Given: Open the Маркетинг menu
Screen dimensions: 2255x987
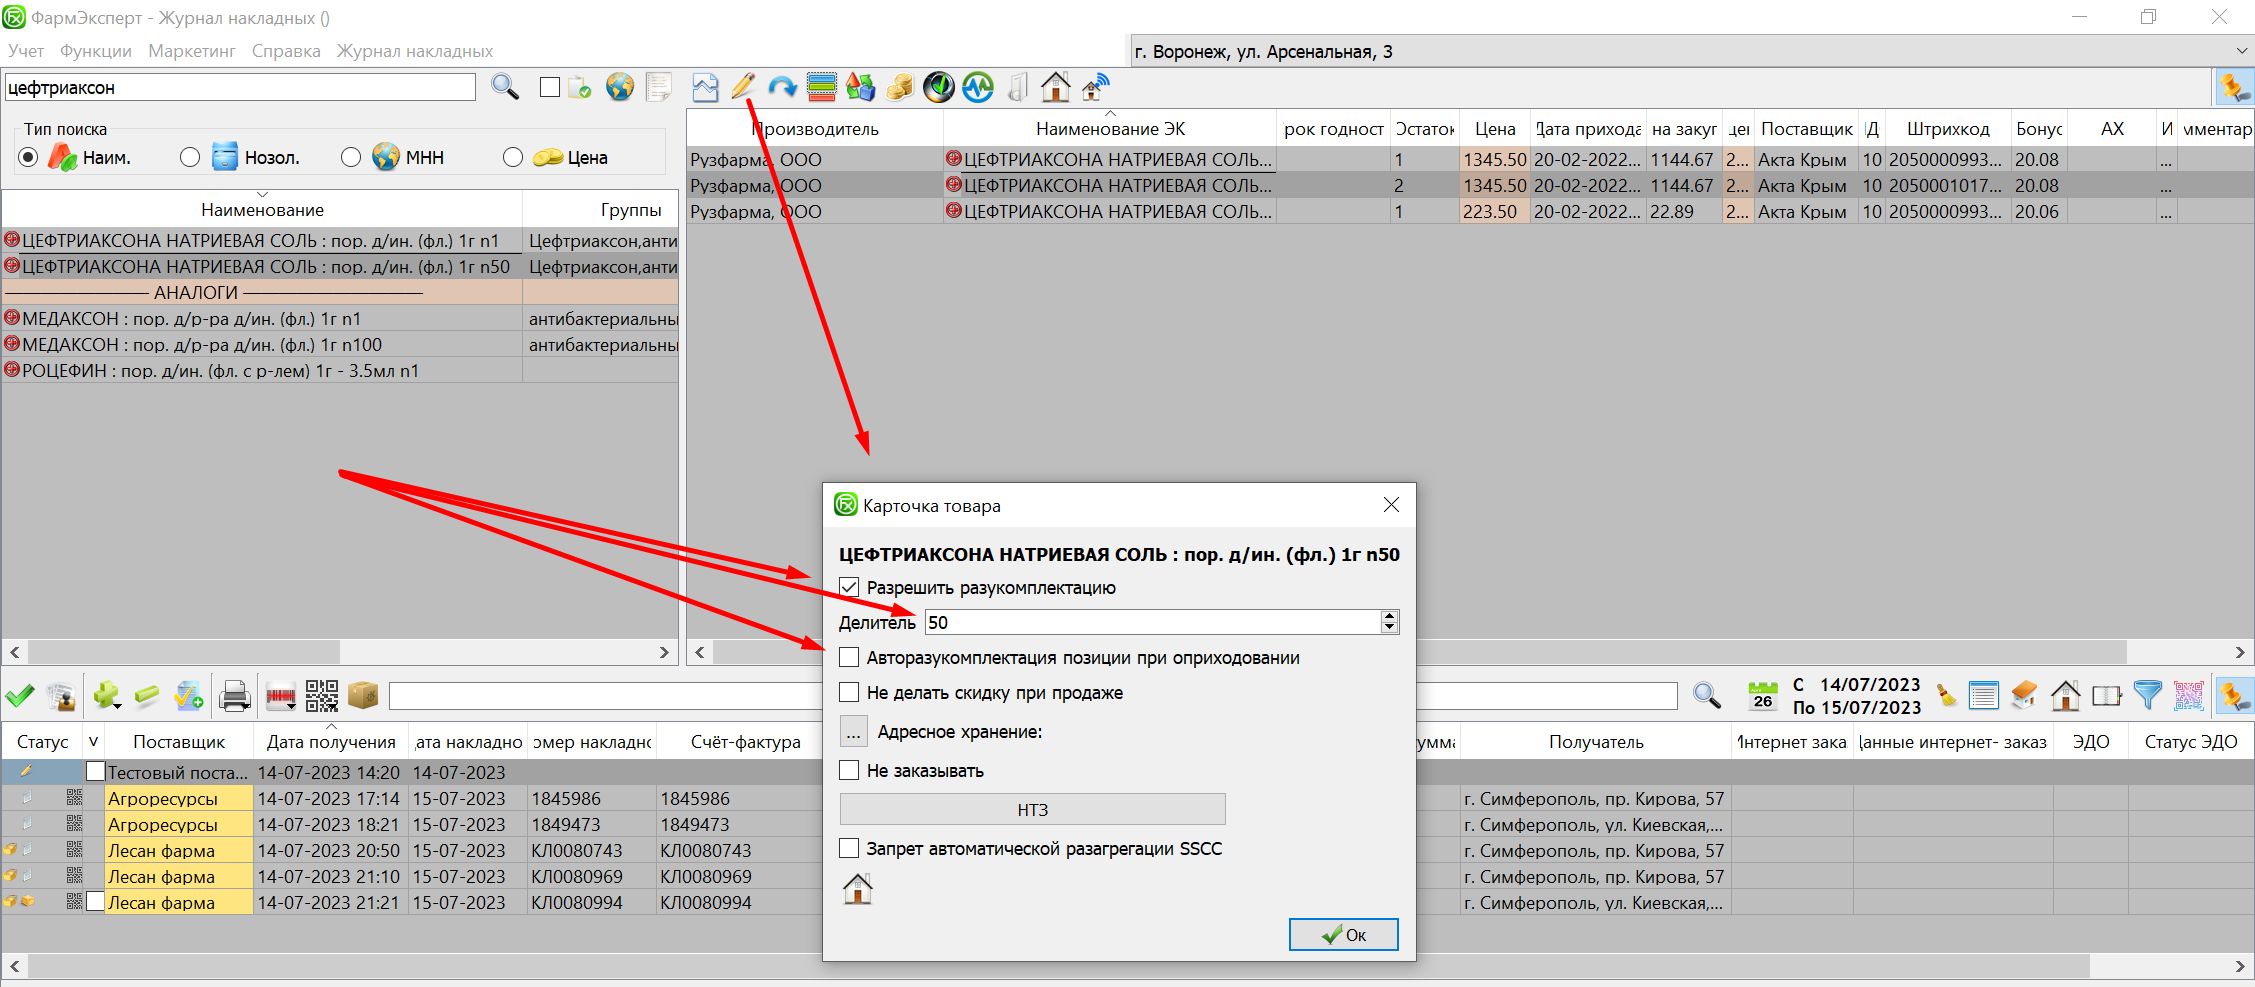Looking at the screenshot, I should (x=191, y=51).
